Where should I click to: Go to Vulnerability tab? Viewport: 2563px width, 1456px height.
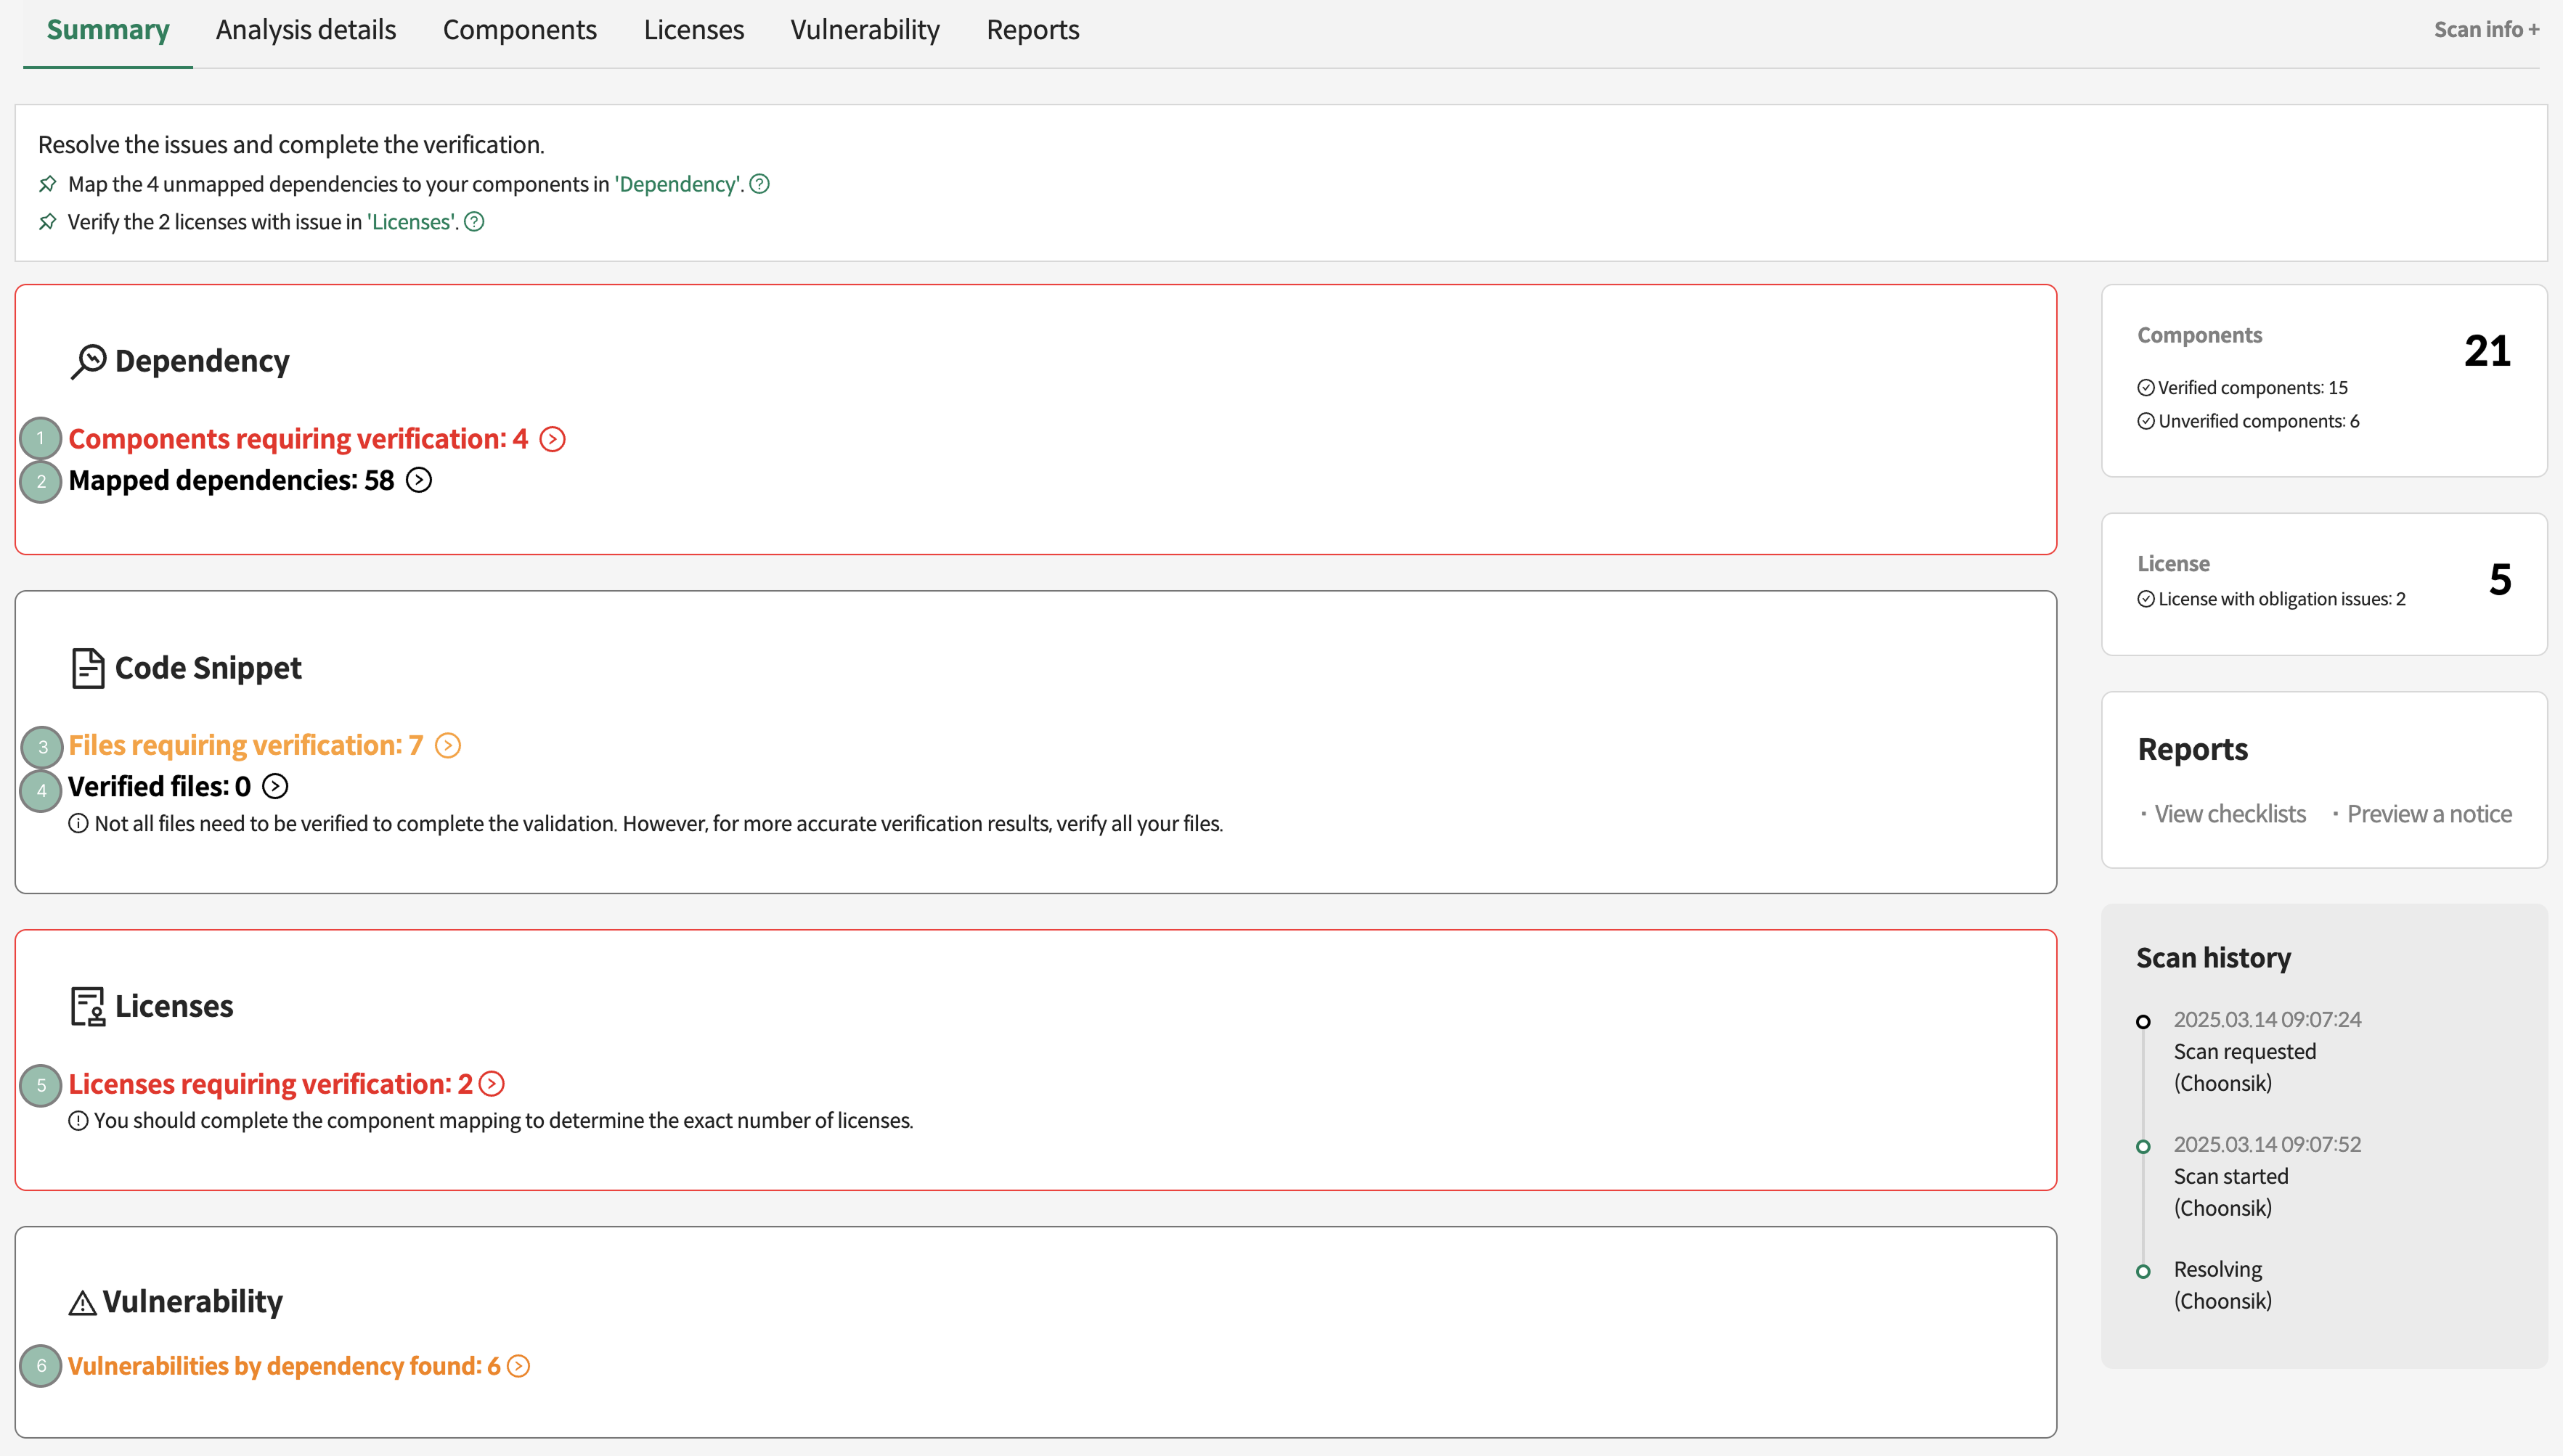coord(865,30)
